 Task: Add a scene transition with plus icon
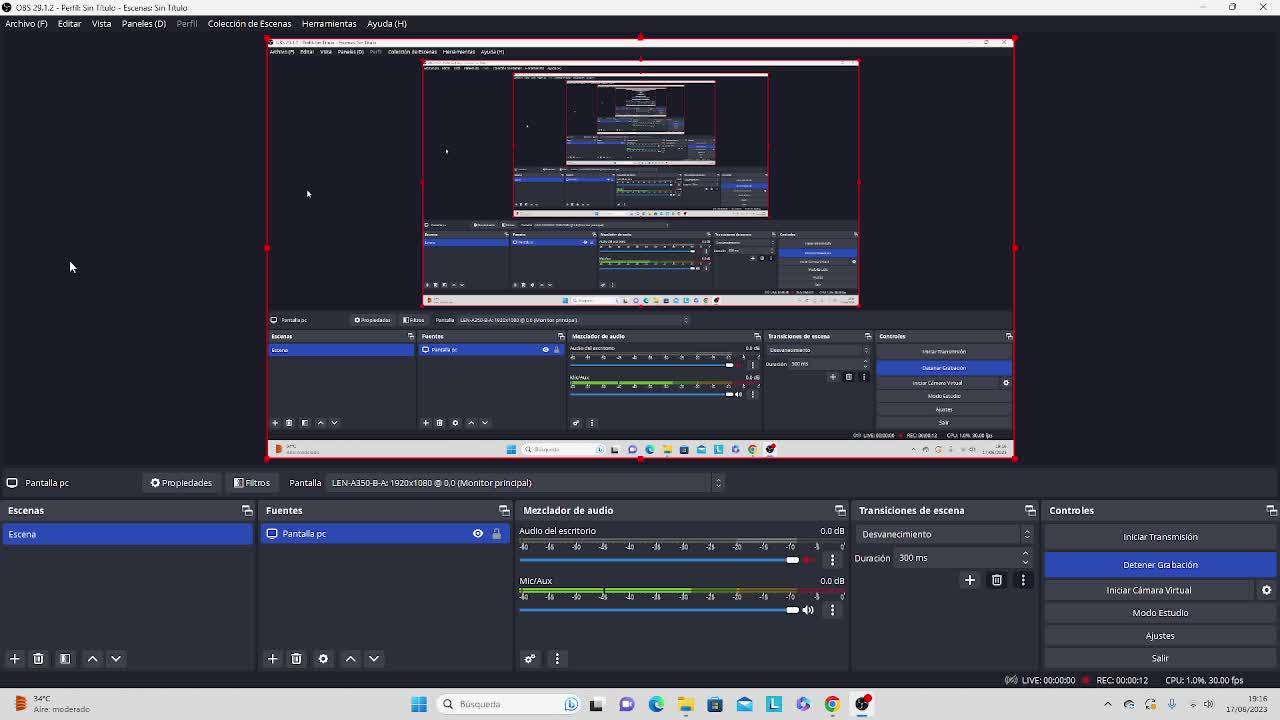click(969, 580)
